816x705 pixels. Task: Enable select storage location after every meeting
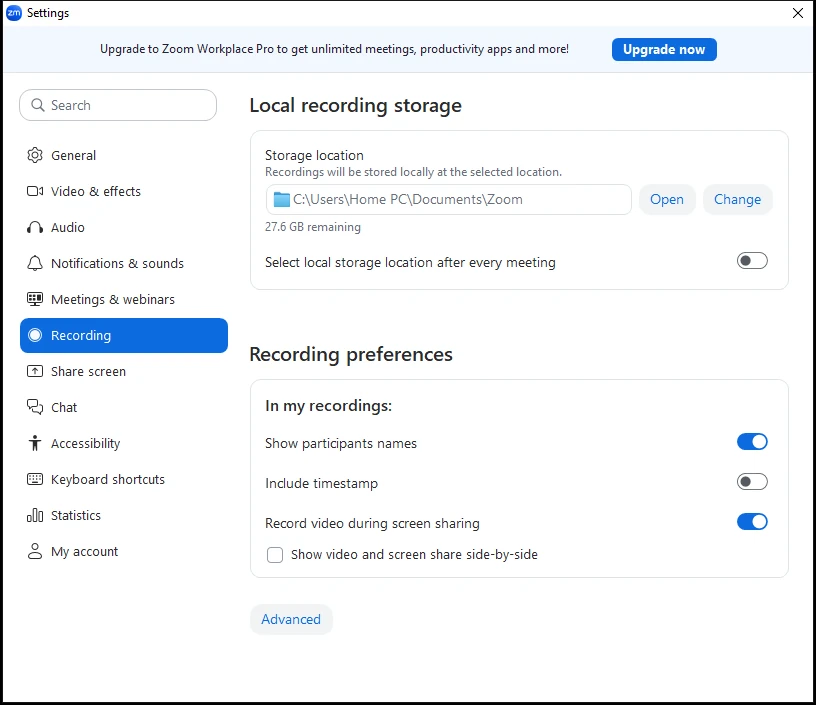click(752, 261)
